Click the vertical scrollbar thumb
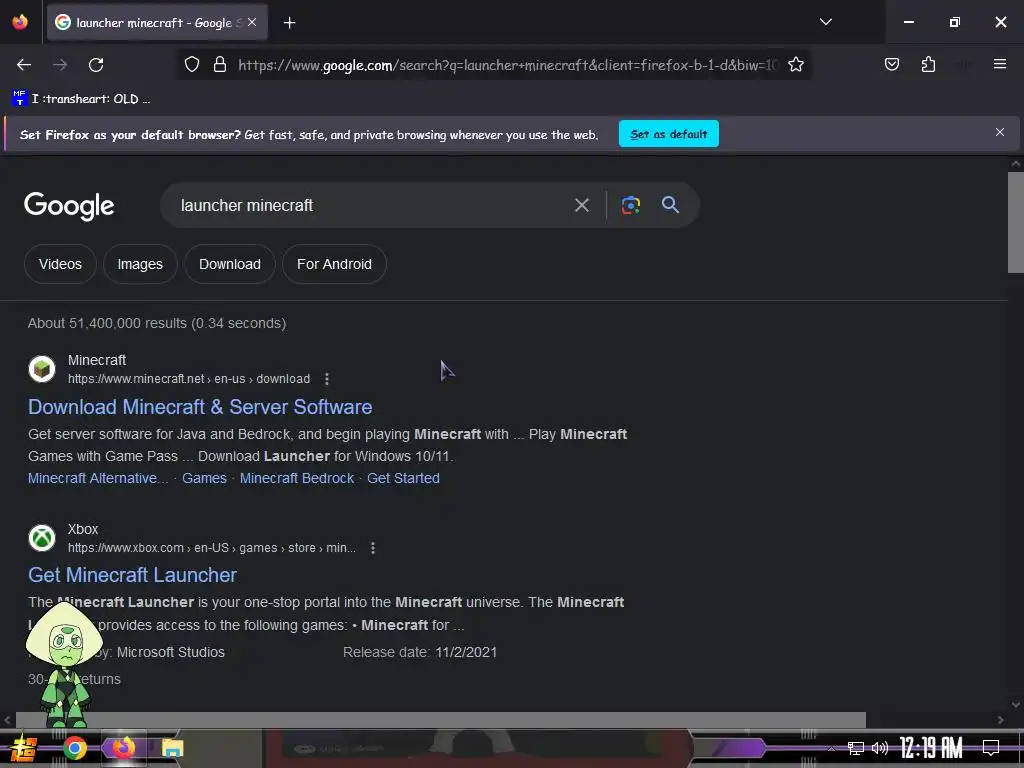The width and height of the screenshot is (1024, 768). point(1016,222)
